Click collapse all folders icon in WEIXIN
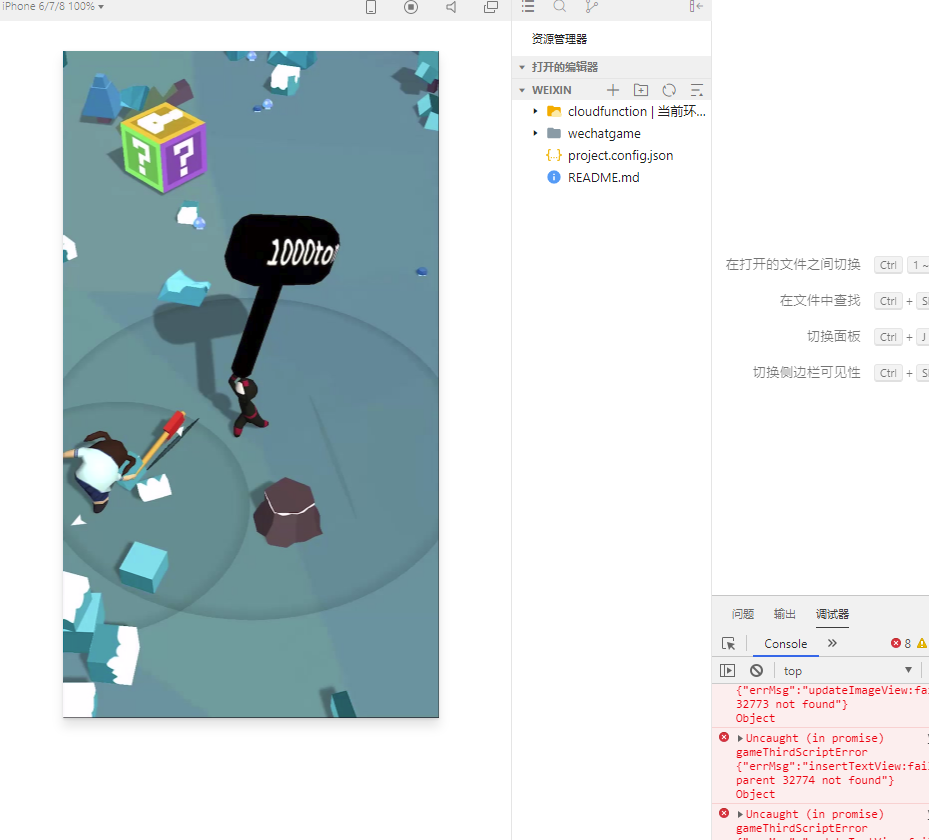This screenshot has height=840, width=929. pos(697,90)
